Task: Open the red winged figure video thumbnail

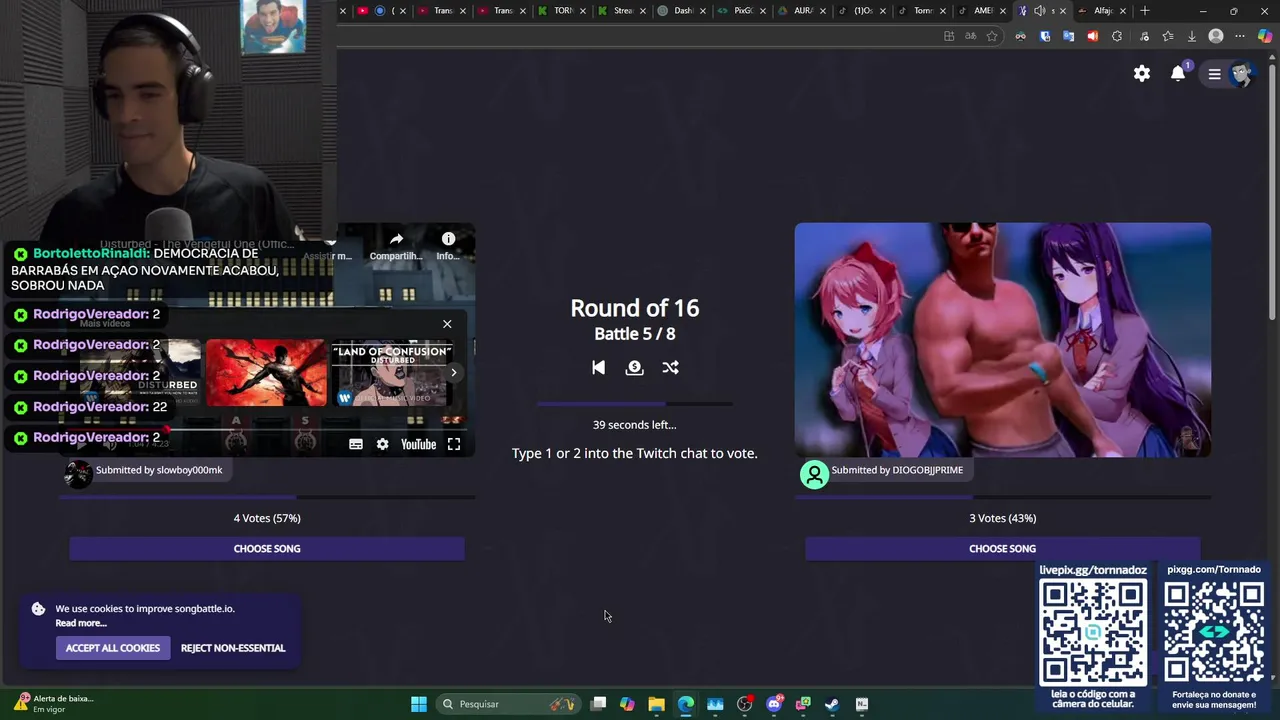Action: click(x=266, y=372)
